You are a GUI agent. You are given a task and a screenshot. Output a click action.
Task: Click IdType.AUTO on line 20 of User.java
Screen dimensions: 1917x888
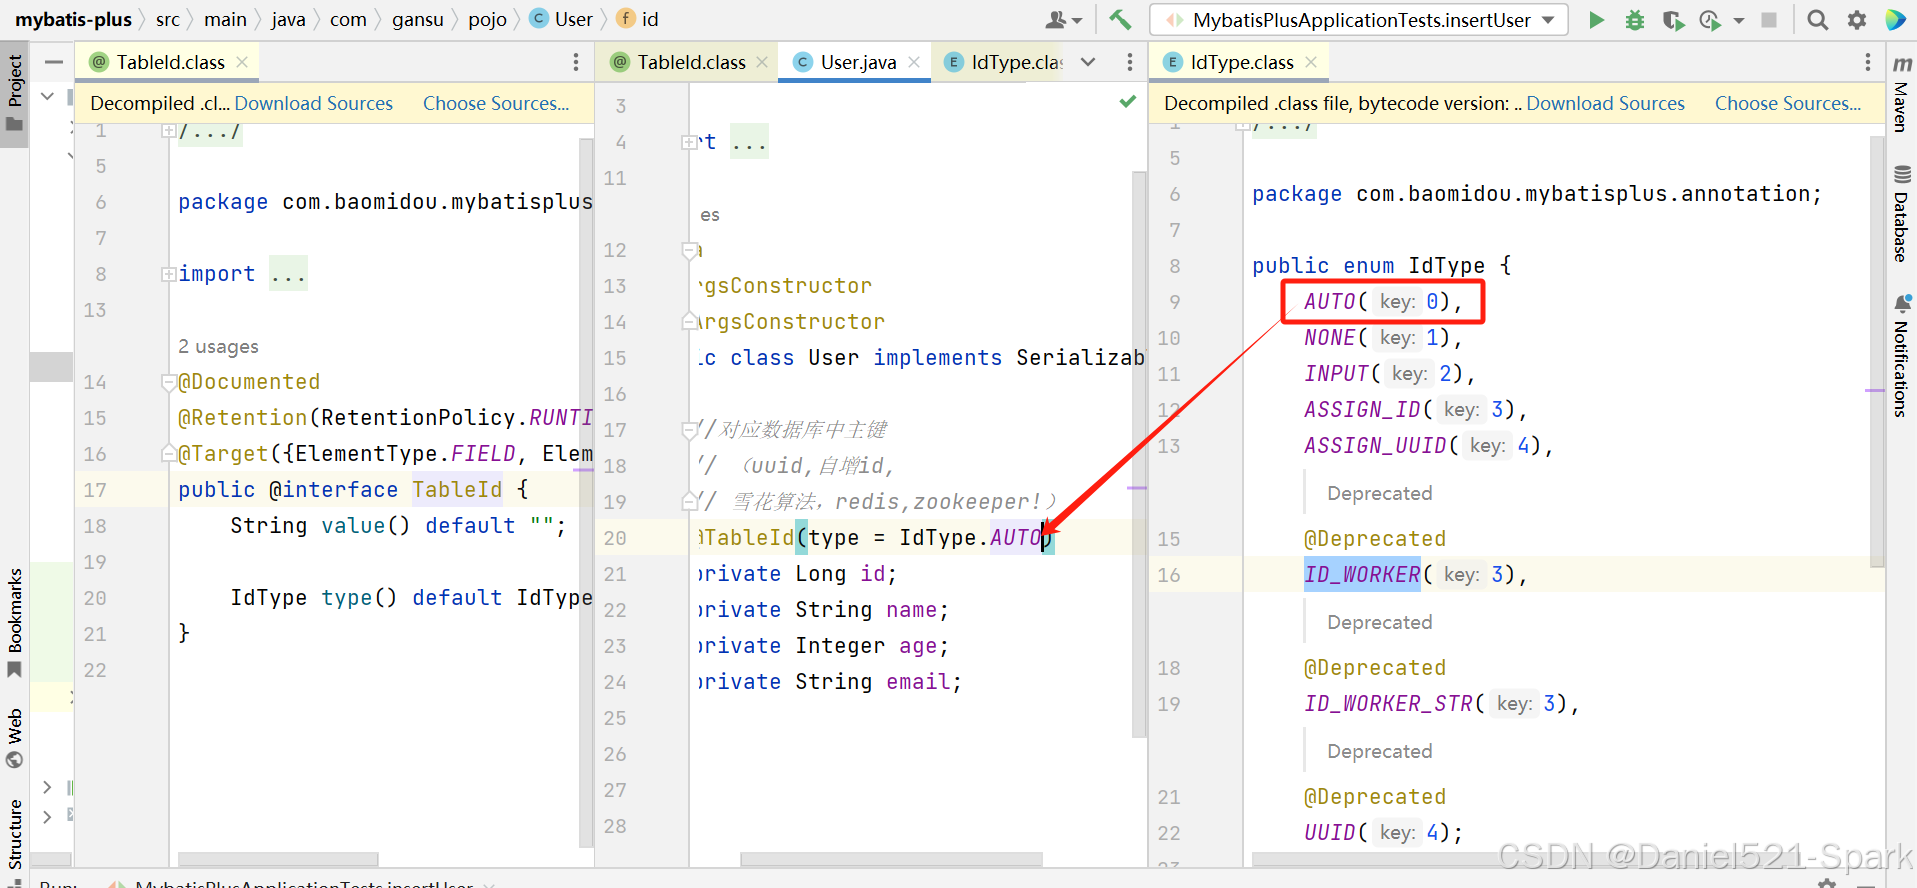pyautogui.click(x=971, y=538)
